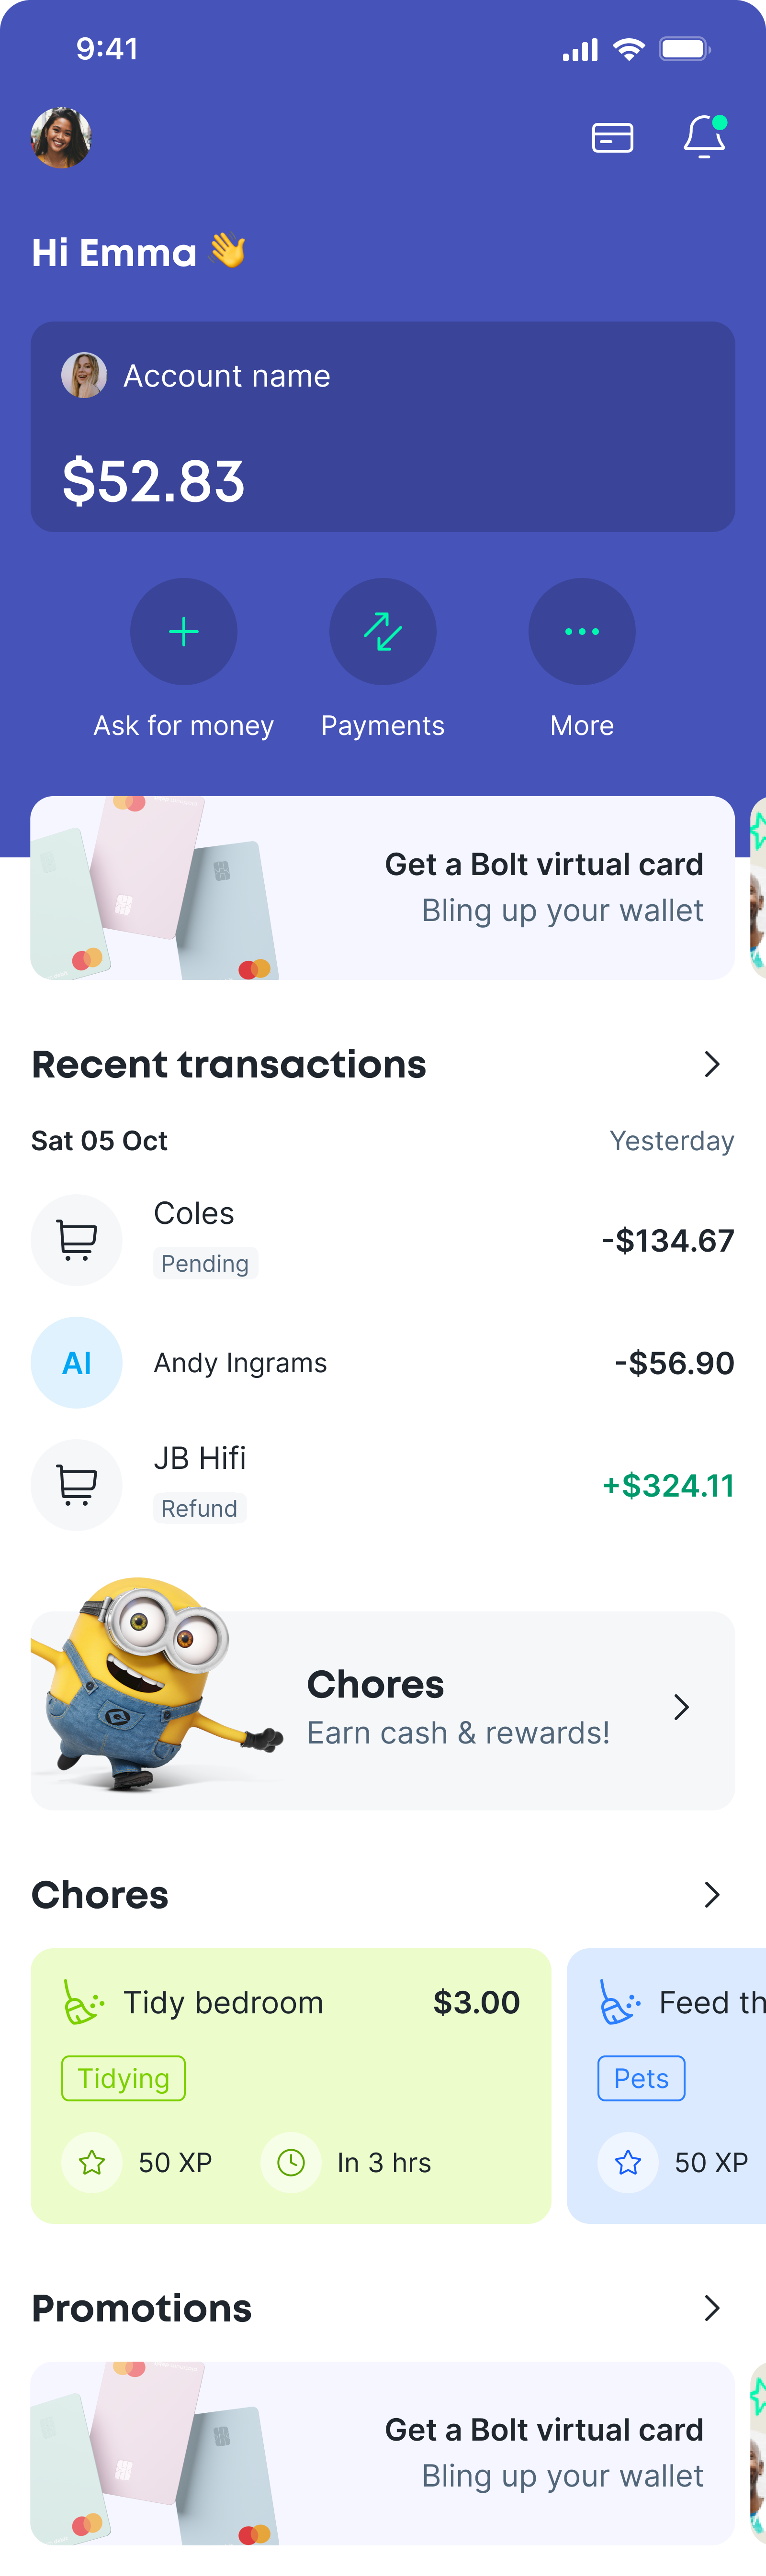766x2576 pixels.
Task: Select the Tidying tag
Action: [x=123, y=2078]
